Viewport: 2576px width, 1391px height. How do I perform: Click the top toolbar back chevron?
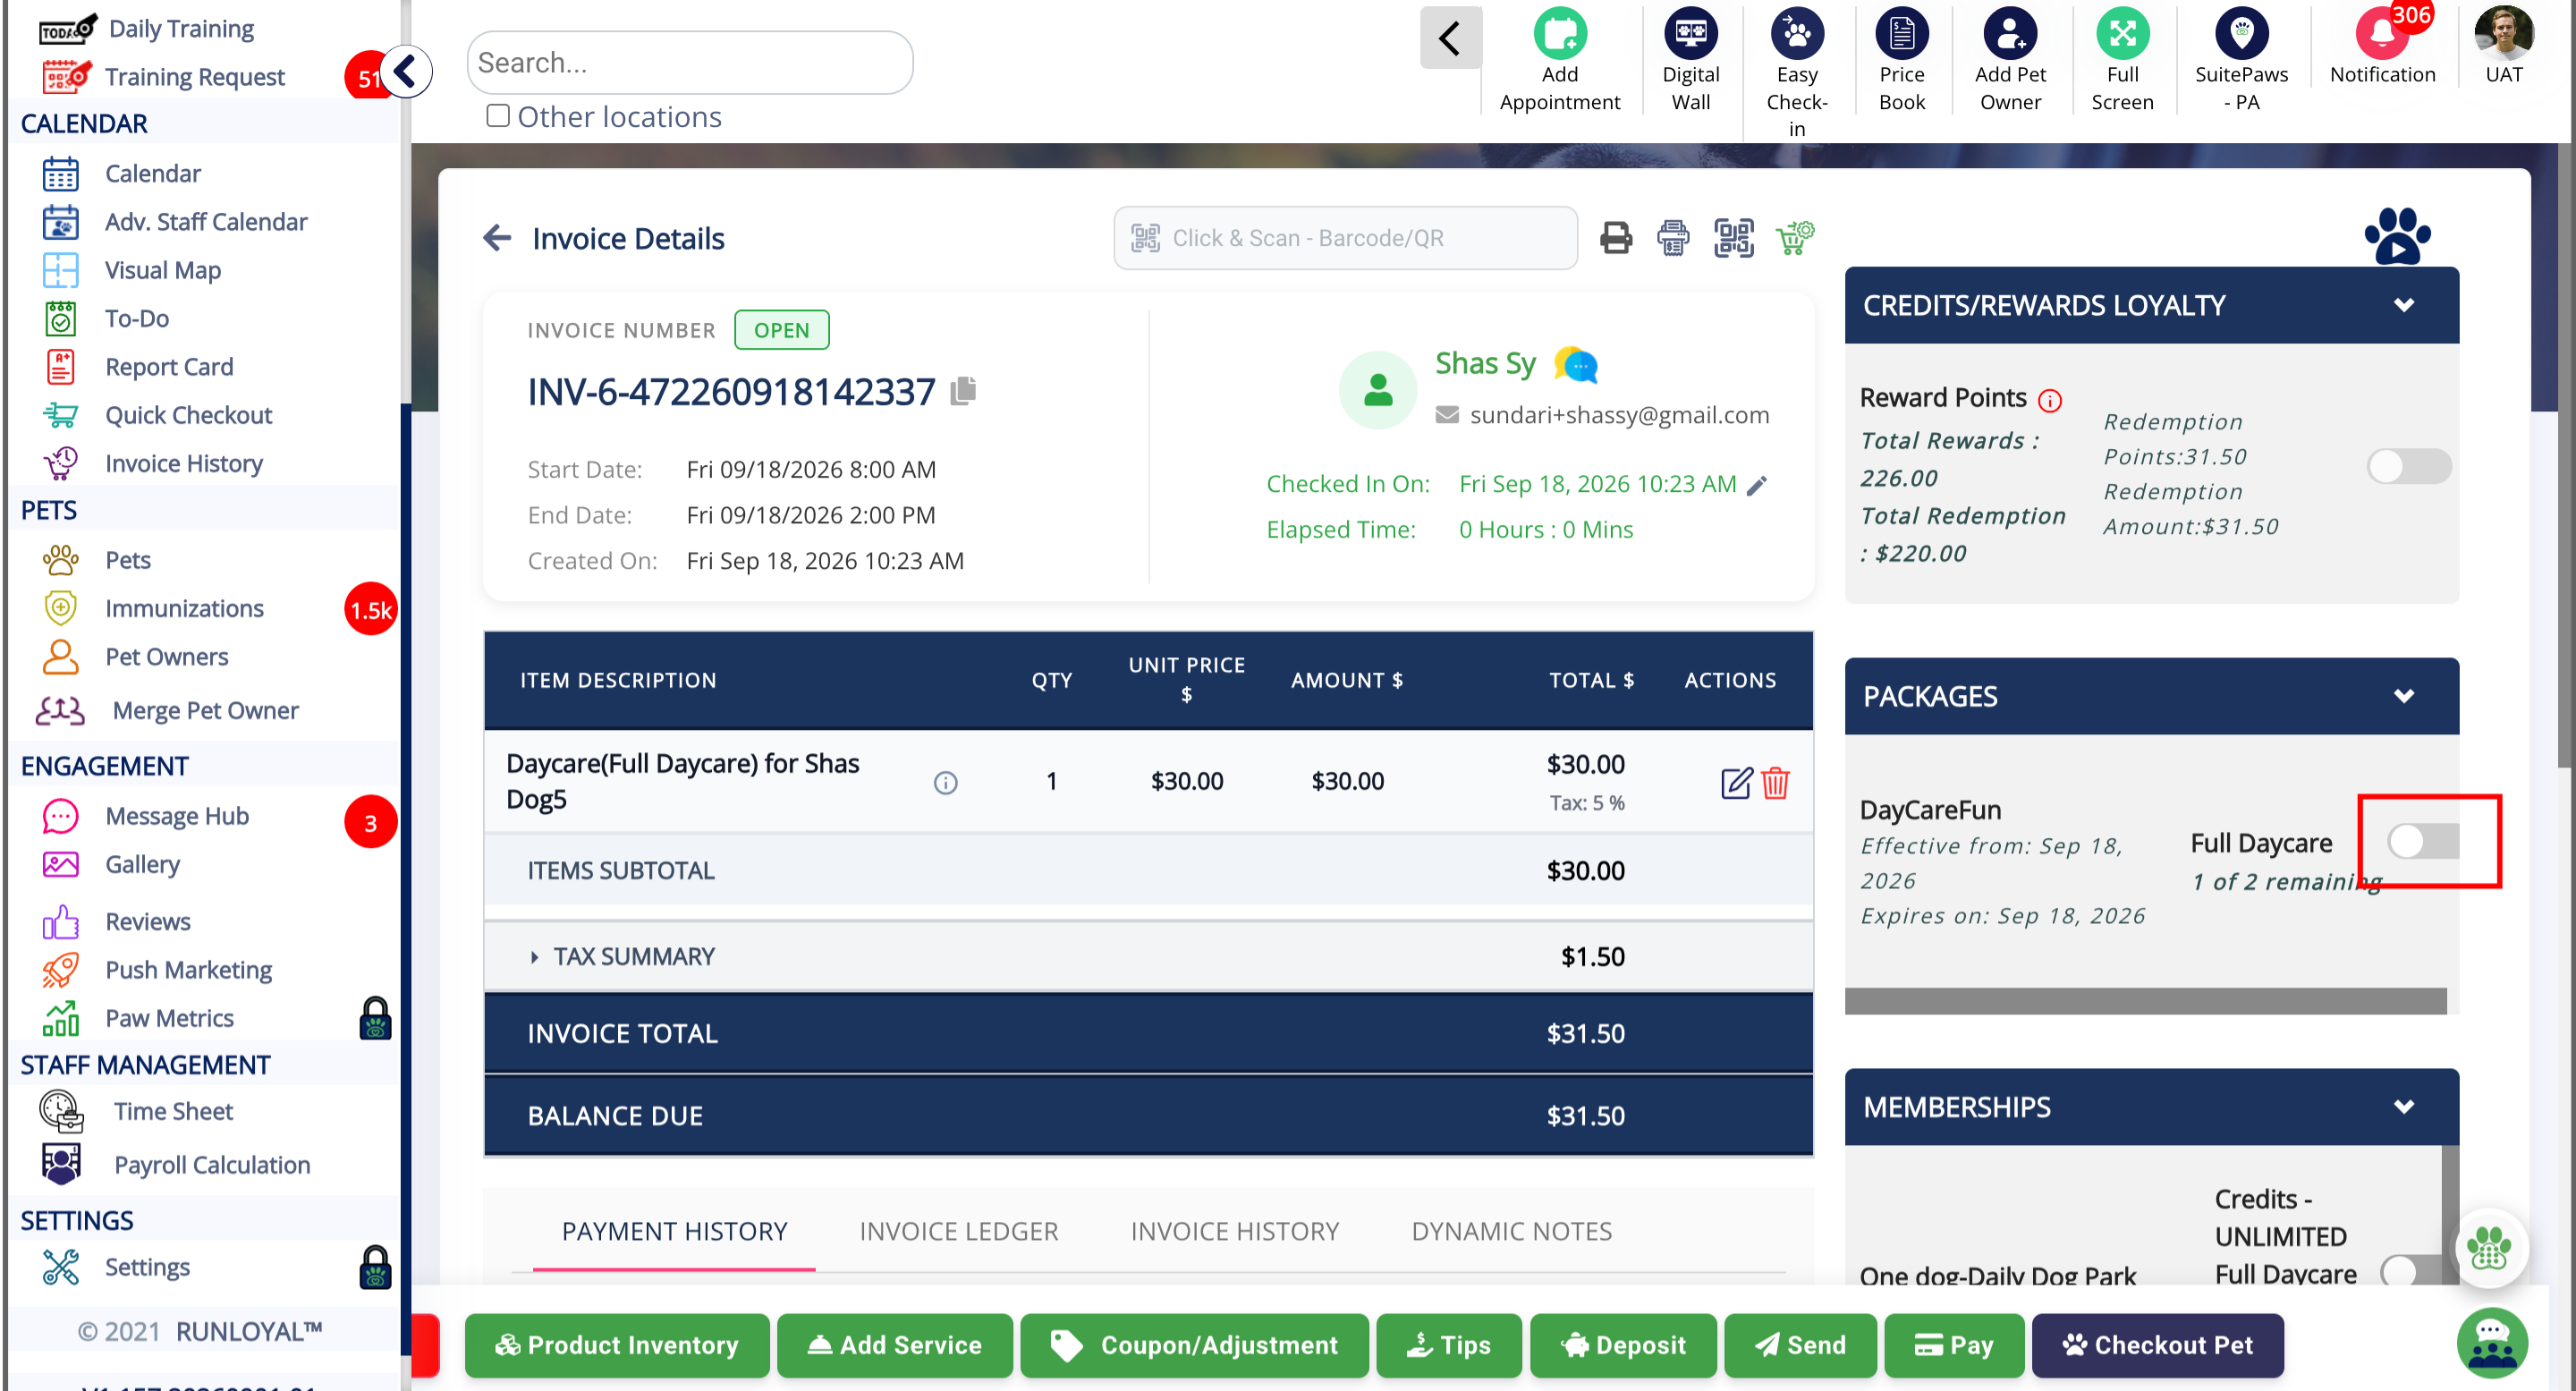point(1450,39)
